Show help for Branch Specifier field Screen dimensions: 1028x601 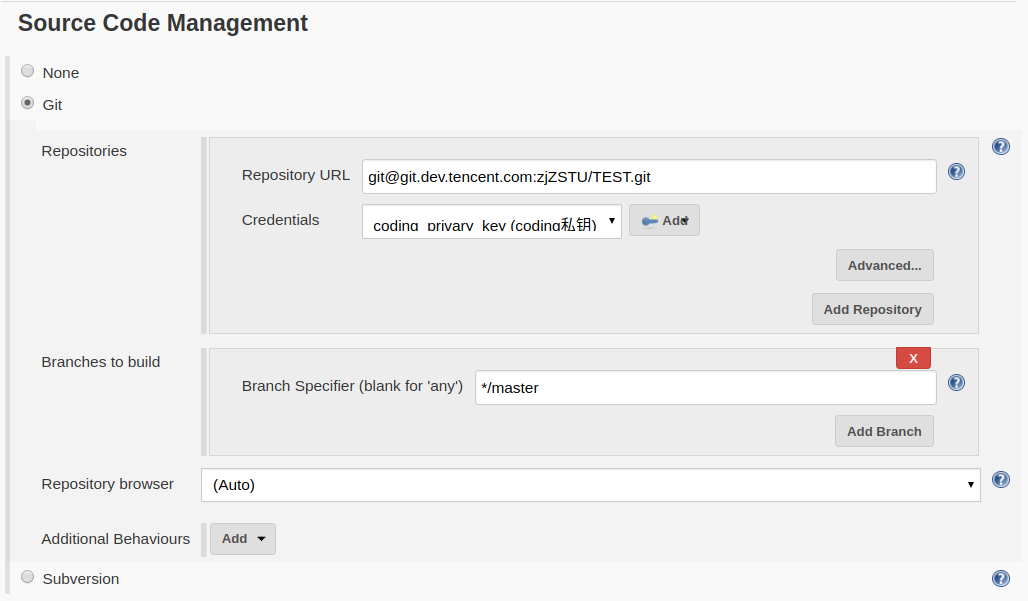(956, 382)
